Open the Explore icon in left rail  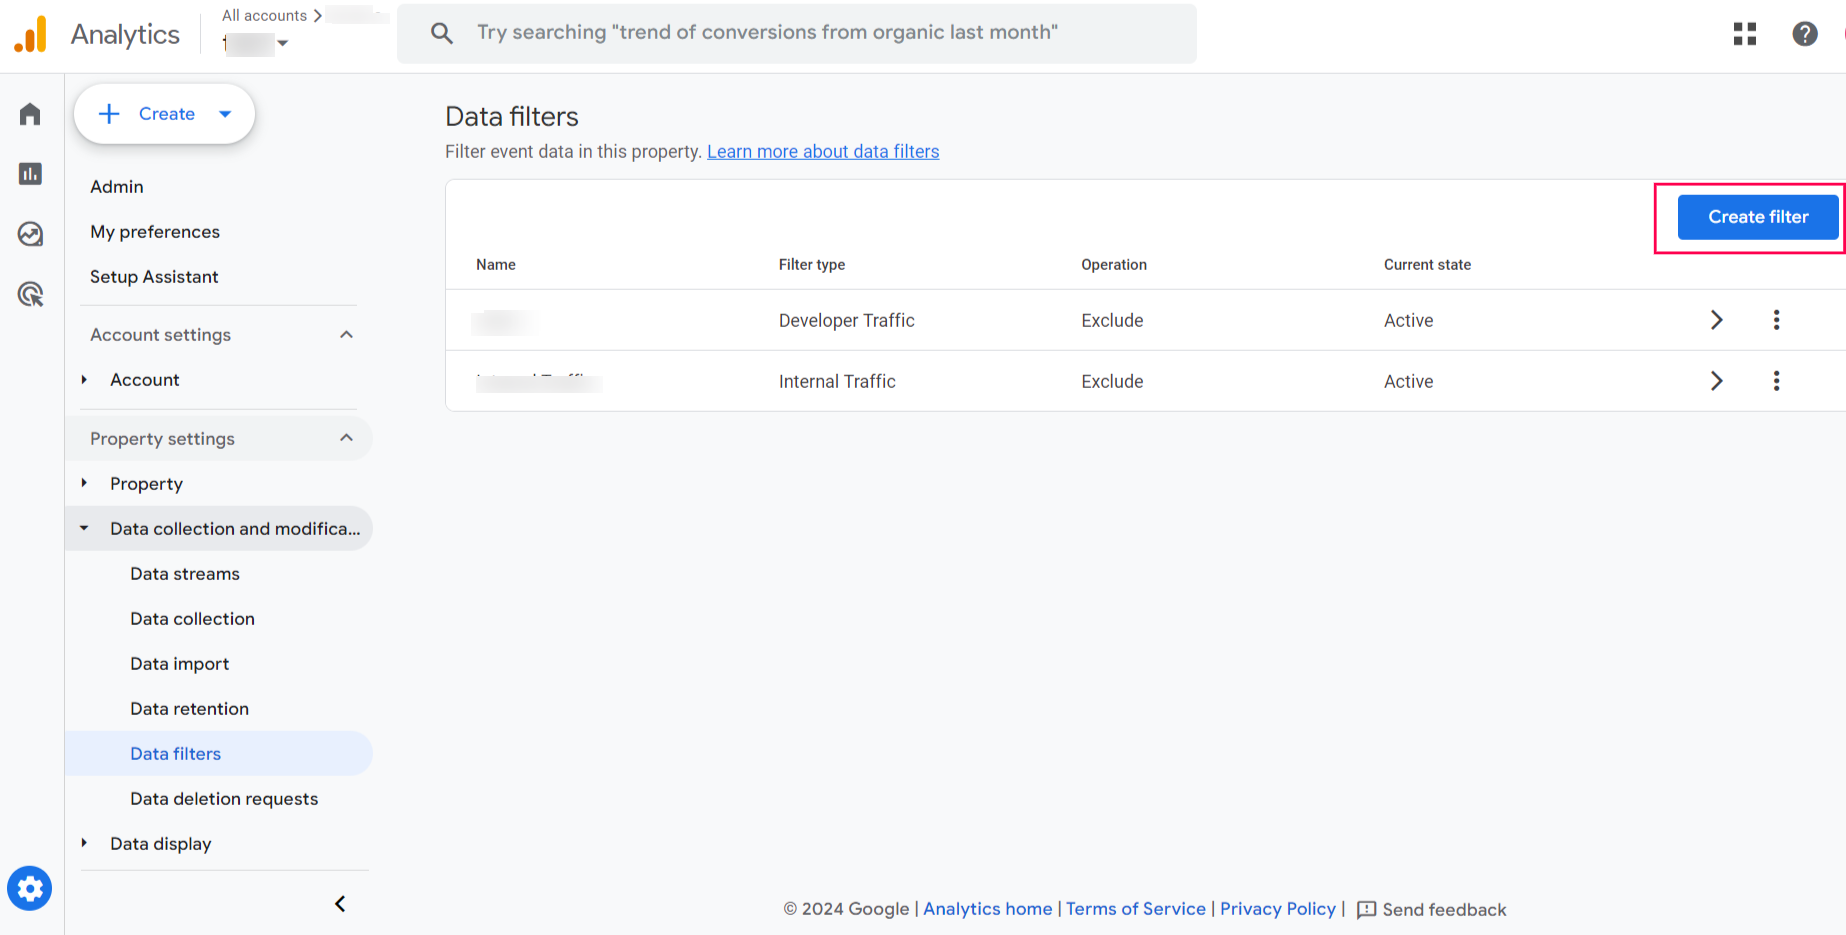(30, 234)
